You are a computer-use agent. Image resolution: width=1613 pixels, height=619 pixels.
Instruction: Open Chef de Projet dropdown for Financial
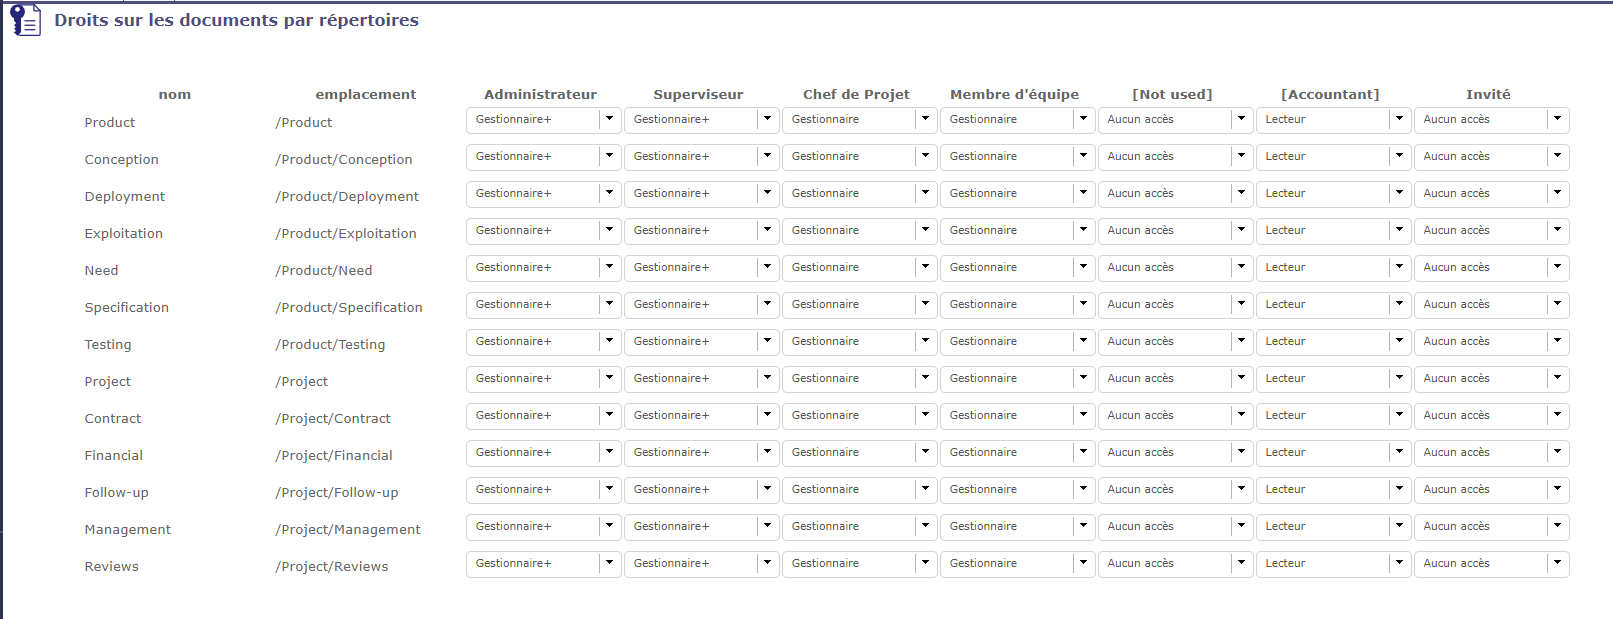(859, 453)
